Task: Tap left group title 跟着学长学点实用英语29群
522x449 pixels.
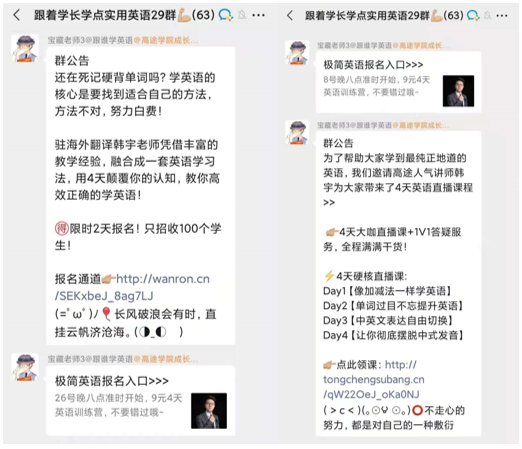Action: [x=105, y=15]
